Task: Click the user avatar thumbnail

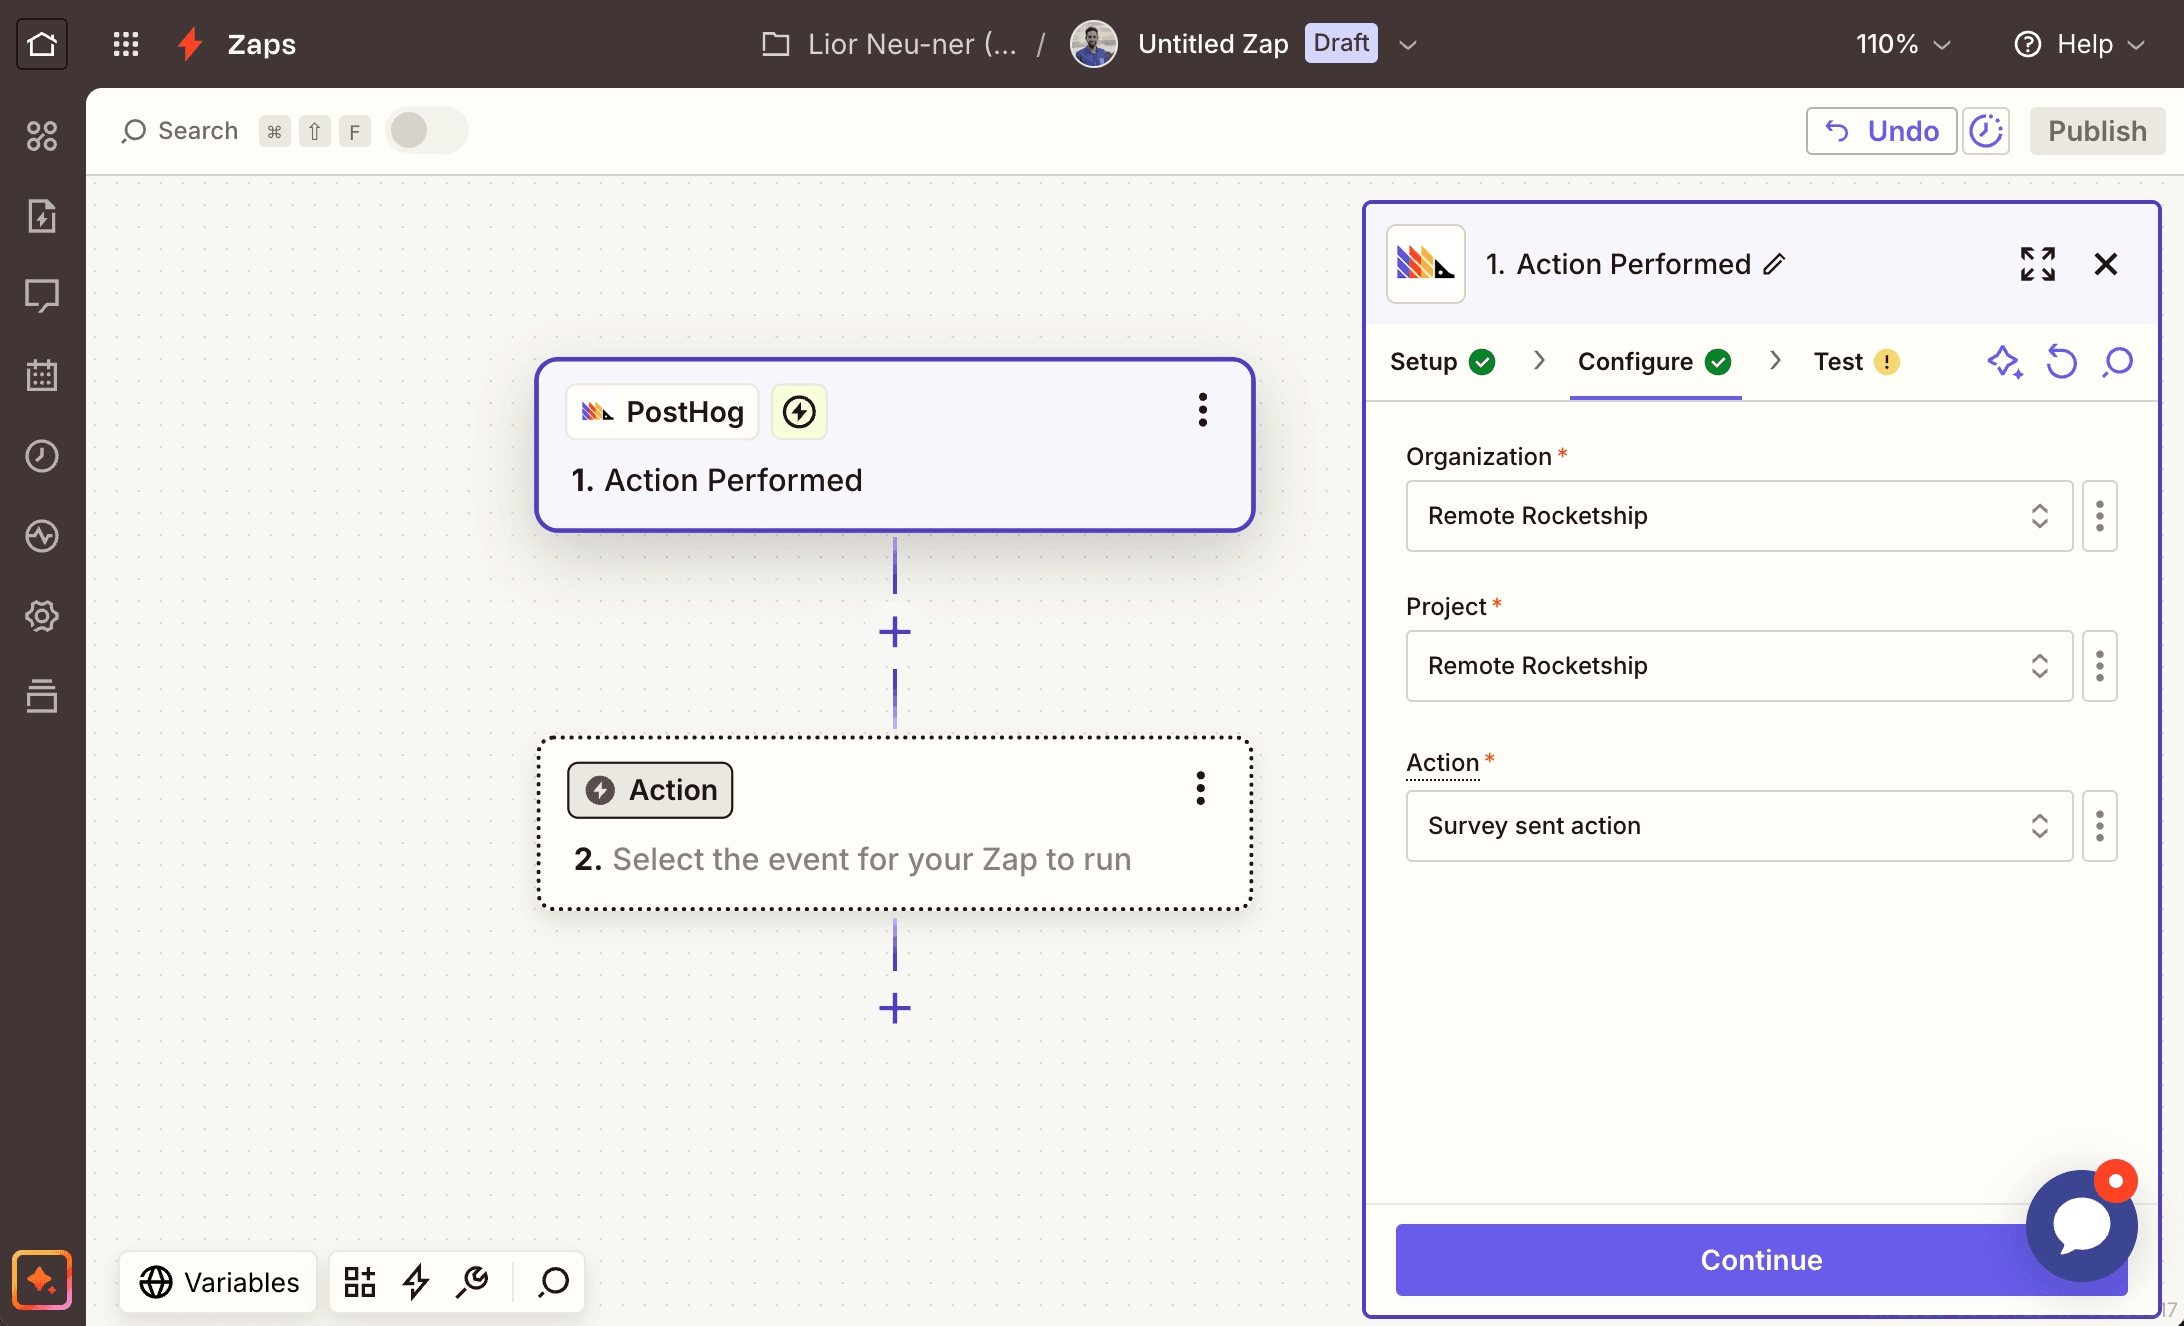Action: click(1093, 44)
